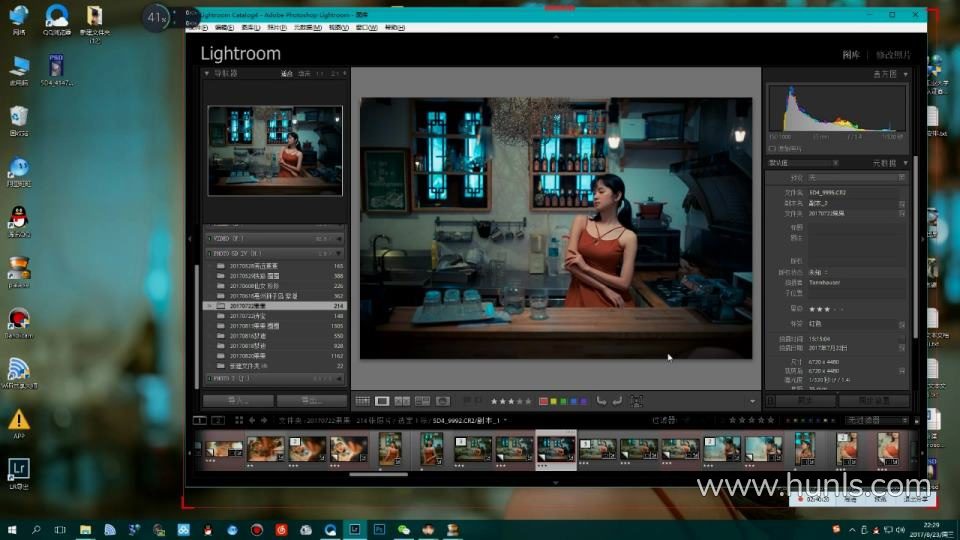Rotate photo counter-clockwise with left rotate arrow
This screenshot has width=960, height=540.
(601, 400)
